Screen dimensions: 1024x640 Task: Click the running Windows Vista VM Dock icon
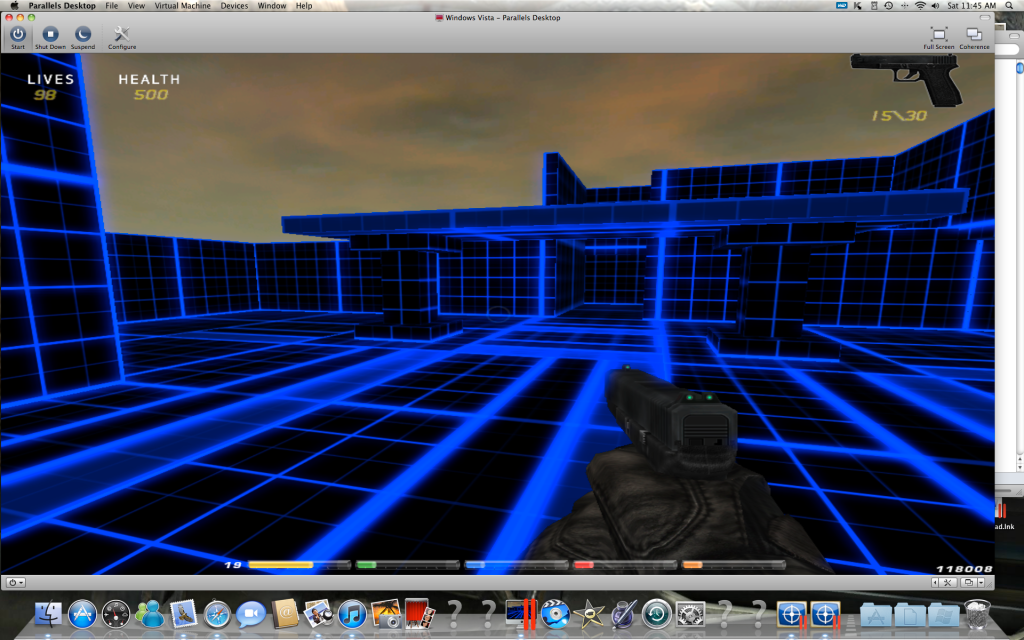tap(521, 614)
